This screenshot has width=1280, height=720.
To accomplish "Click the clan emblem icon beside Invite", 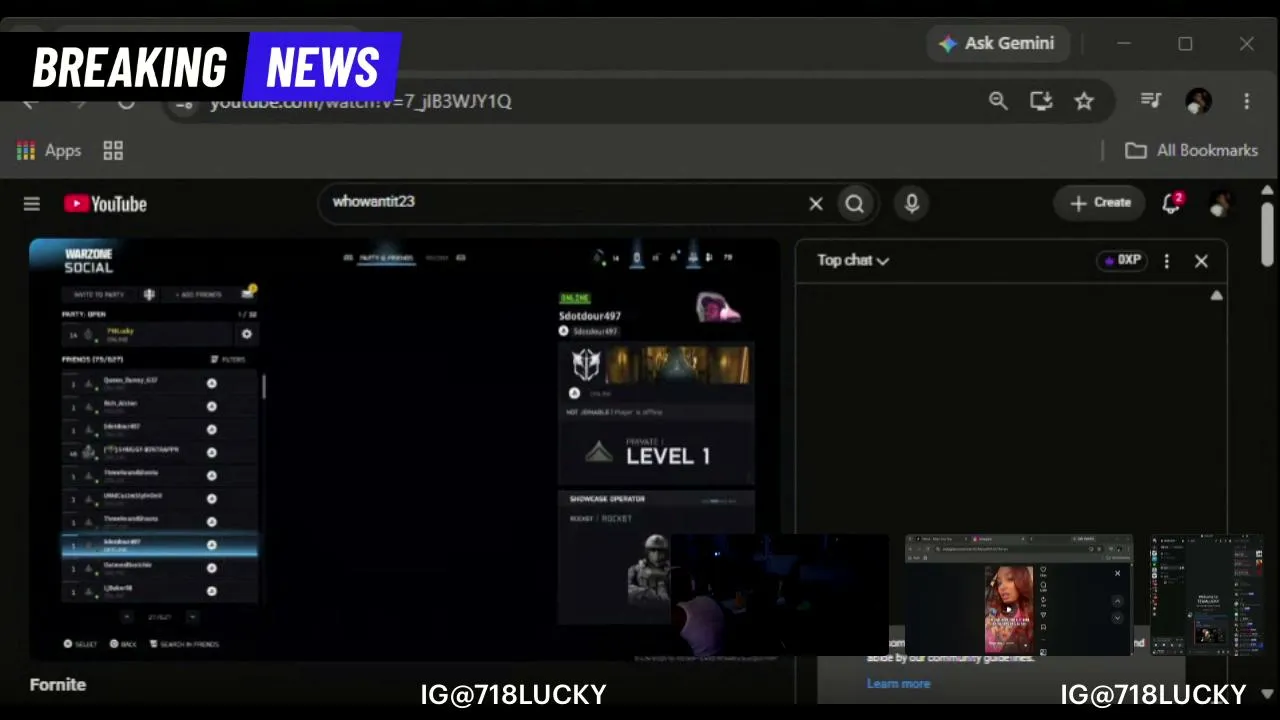I will coord(149,295).
